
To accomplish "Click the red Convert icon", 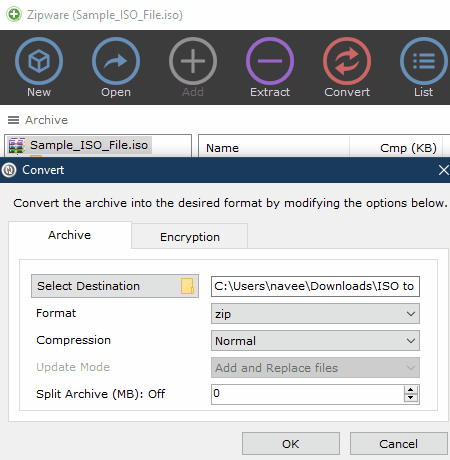I will pos(347,61).
